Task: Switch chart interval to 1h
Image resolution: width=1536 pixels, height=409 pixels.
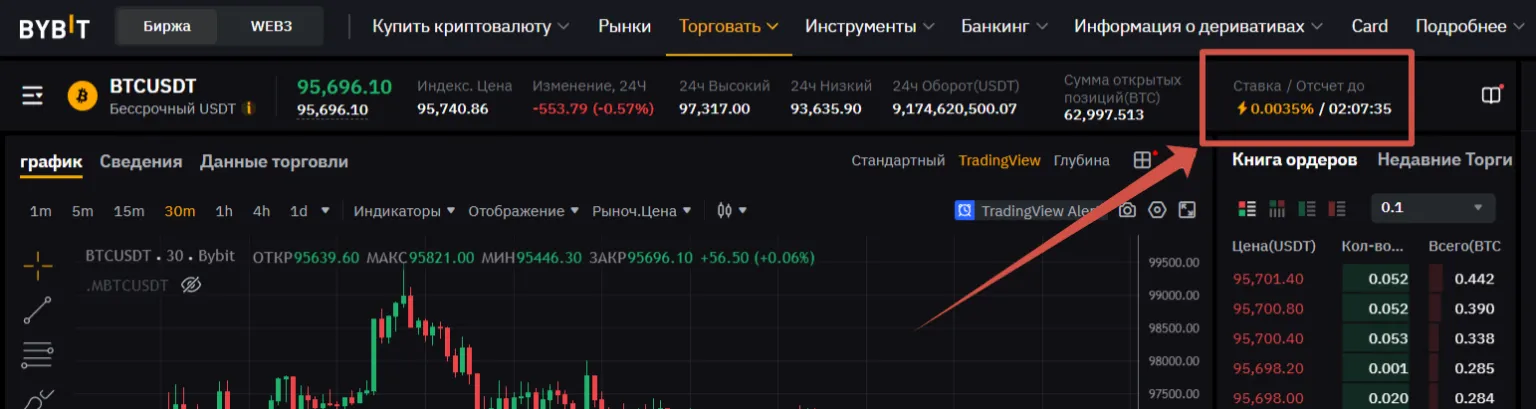Action: pos(224,211)
